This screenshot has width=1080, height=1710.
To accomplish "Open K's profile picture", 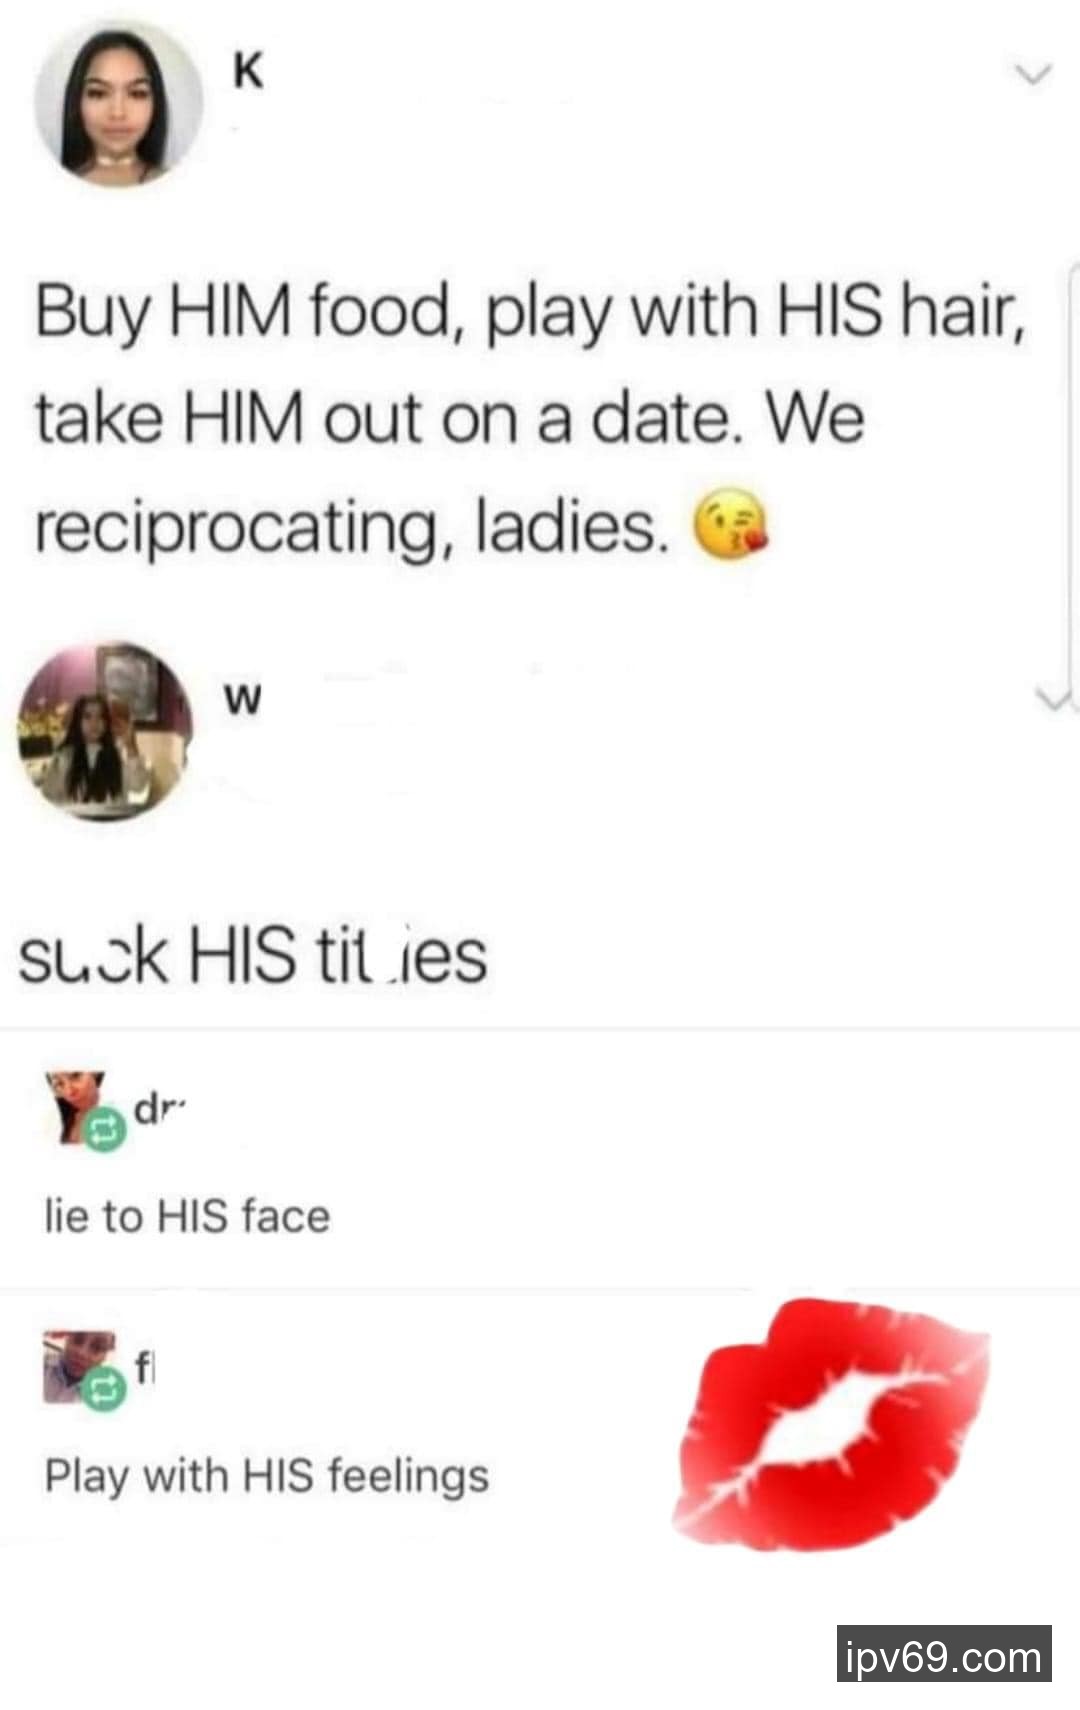I will click(118, 104).
